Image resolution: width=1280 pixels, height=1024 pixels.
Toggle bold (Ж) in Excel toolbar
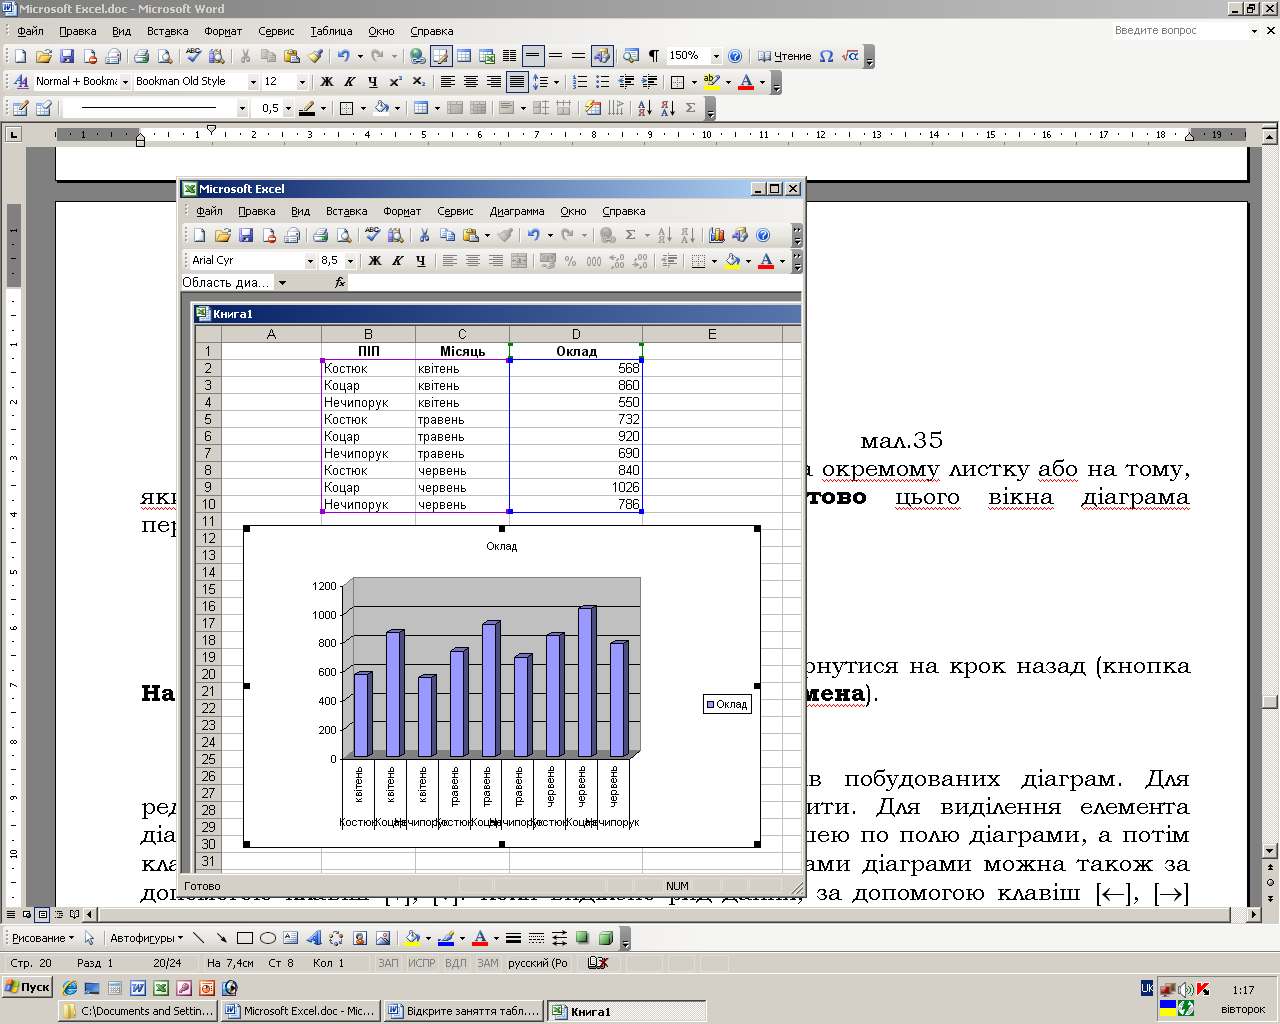pyautogui.click(x=375, y=261)
